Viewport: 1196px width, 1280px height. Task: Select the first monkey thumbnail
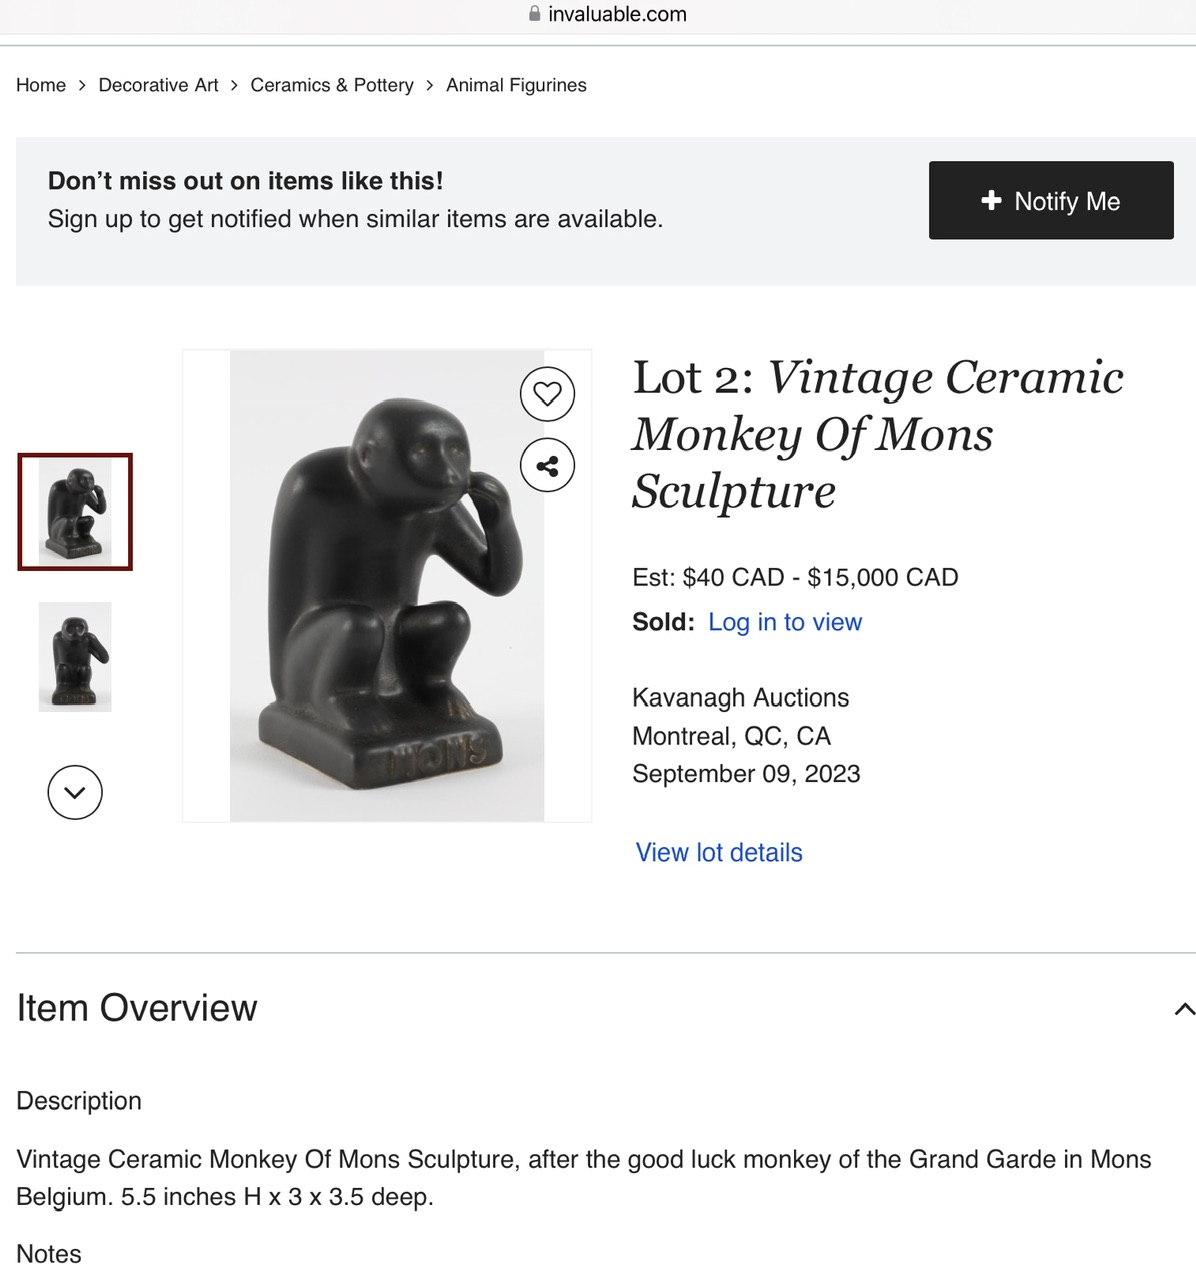pos(75,512)
